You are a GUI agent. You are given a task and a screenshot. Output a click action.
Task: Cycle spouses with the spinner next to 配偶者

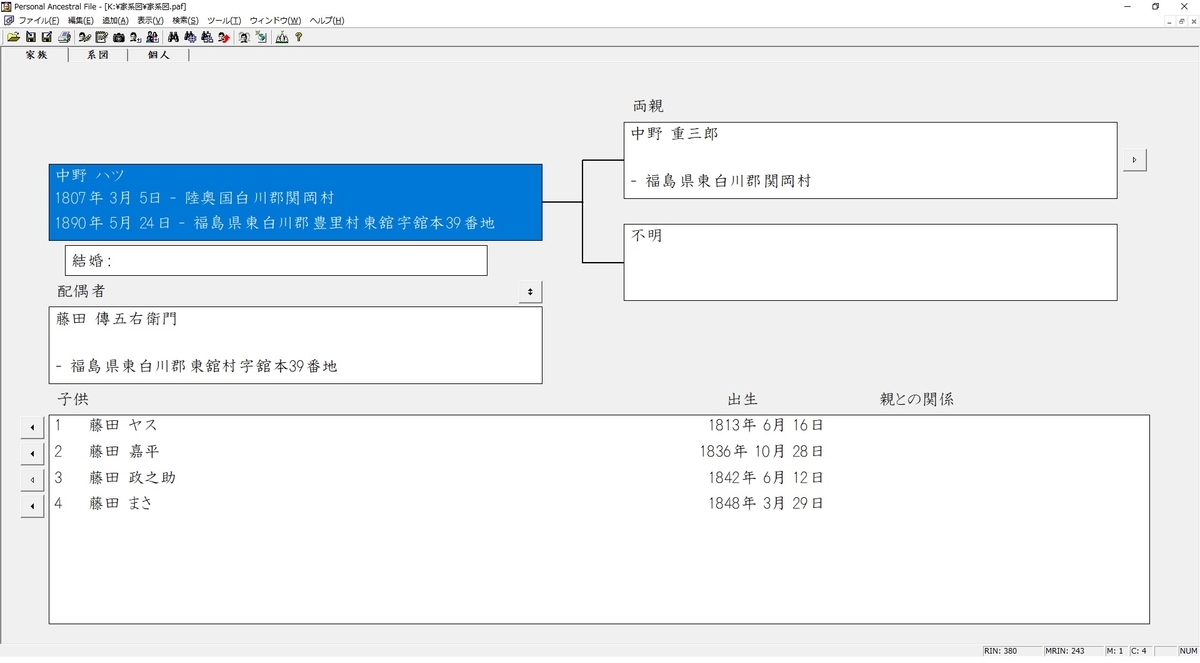coord(530,291)
